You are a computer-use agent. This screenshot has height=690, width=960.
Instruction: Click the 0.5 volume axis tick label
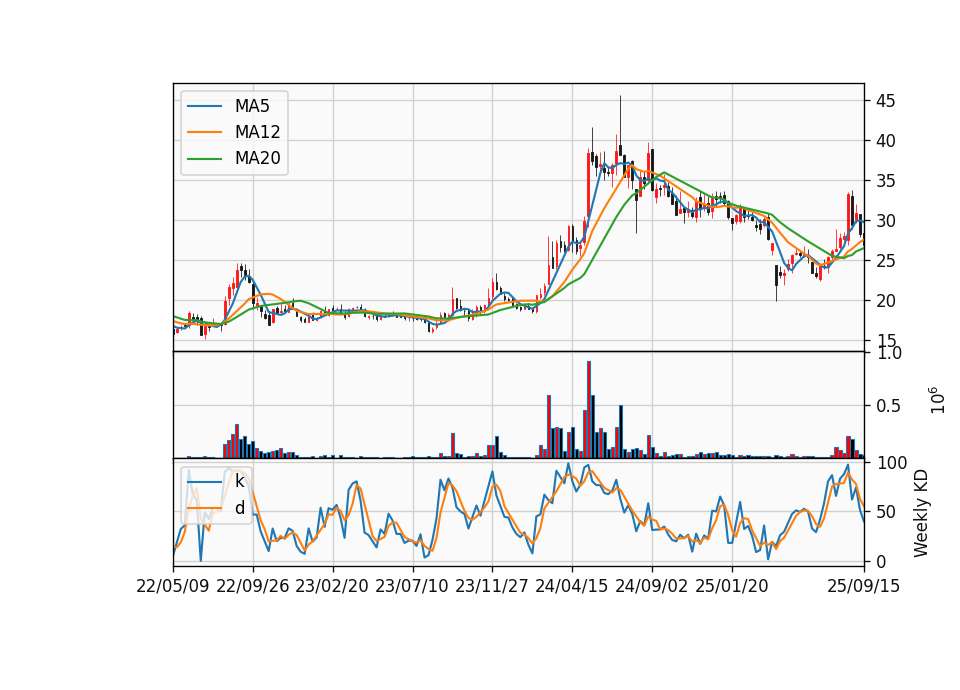point(888,406)
